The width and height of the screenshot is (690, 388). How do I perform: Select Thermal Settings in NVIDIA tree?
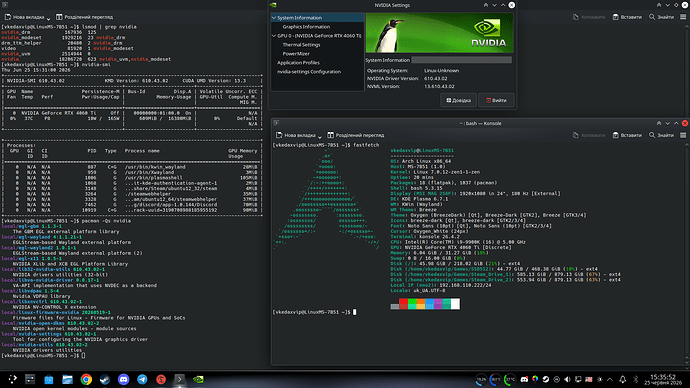(x=301, y=45)
